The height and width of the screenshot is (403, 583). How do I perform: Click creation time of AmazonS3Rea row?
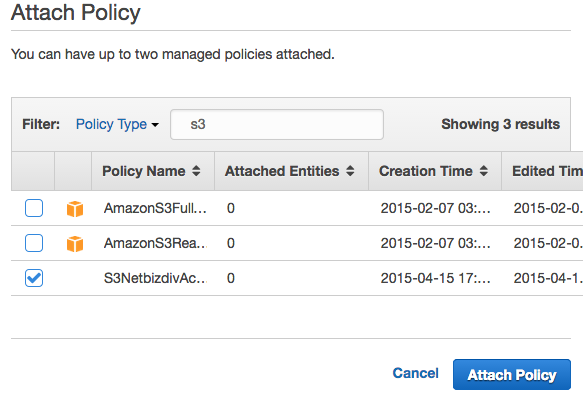click(435, 243)
